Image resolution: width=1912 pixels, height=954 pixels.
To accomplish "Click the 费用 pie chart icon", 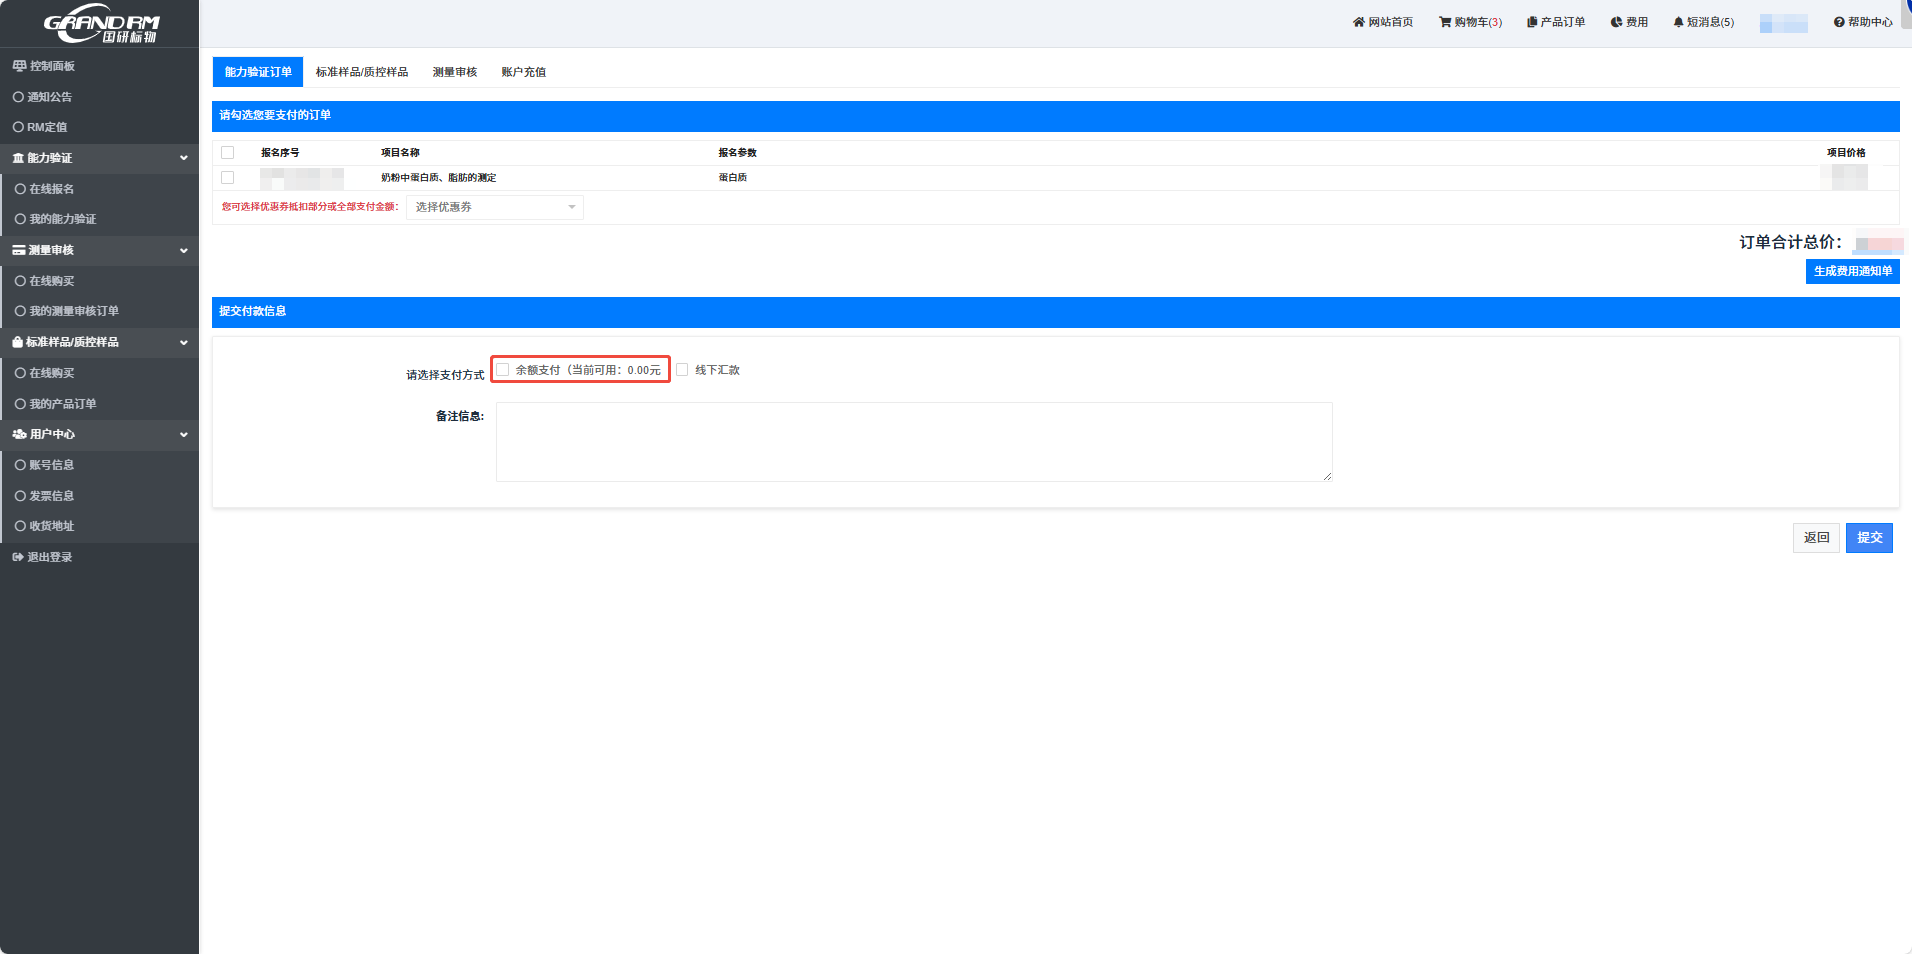I will click(1616, 22).
